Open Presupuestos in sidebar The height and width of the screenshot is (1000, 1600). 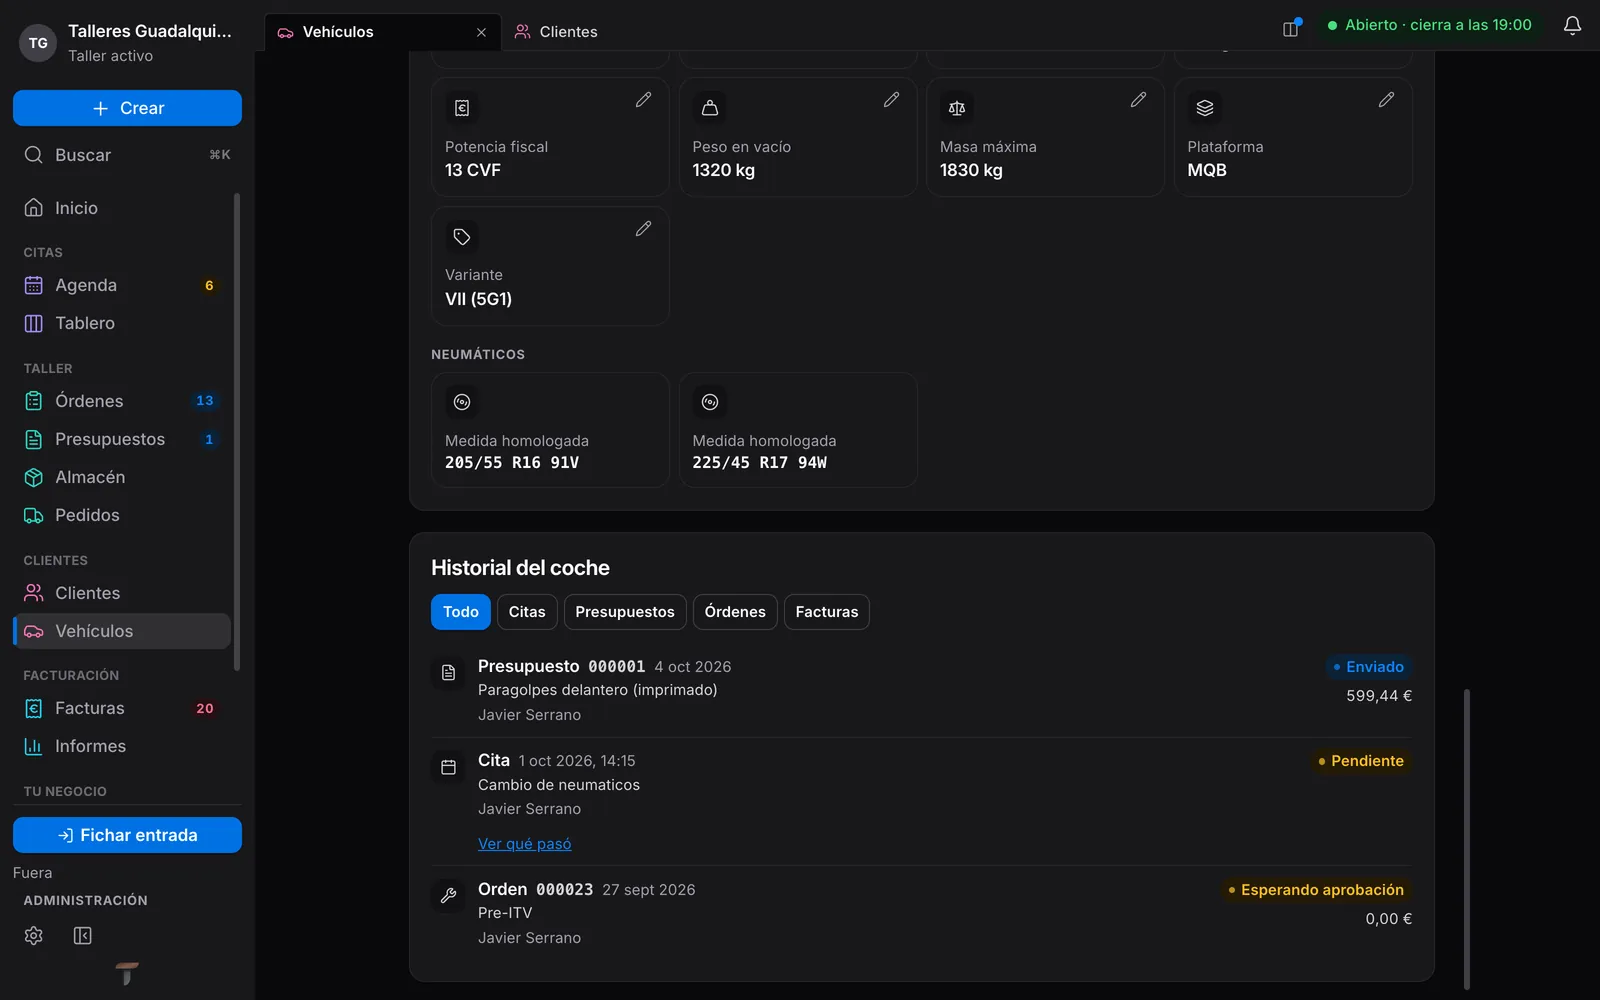122,439
